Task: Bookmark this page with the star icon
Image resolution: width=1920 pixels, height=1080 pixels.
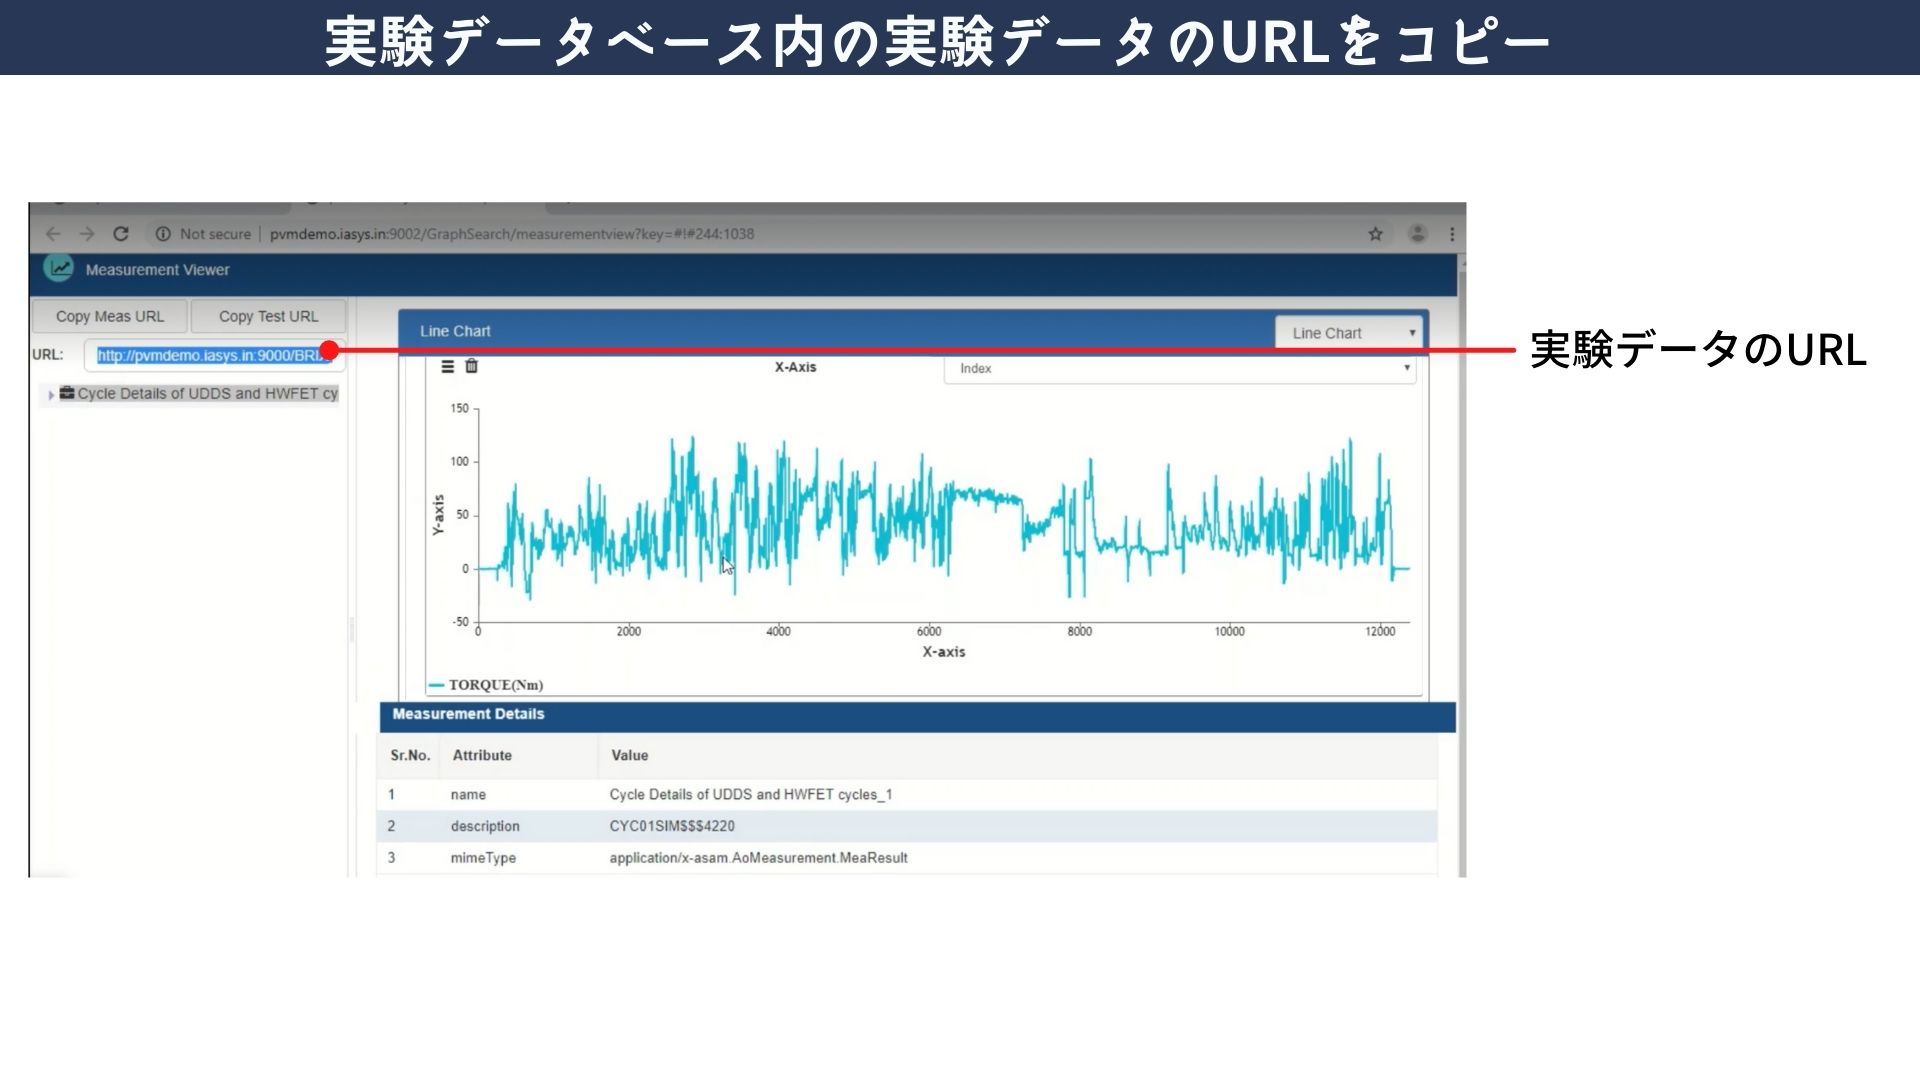Action: (1376, 234)
